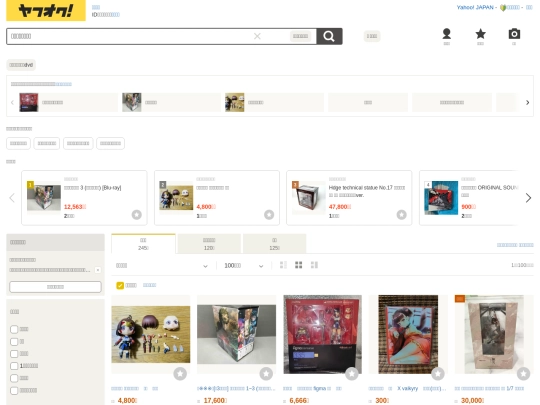Go back in ranking carousel with left chevron
The height and width of the screenshot is (405, 540).
12,198
